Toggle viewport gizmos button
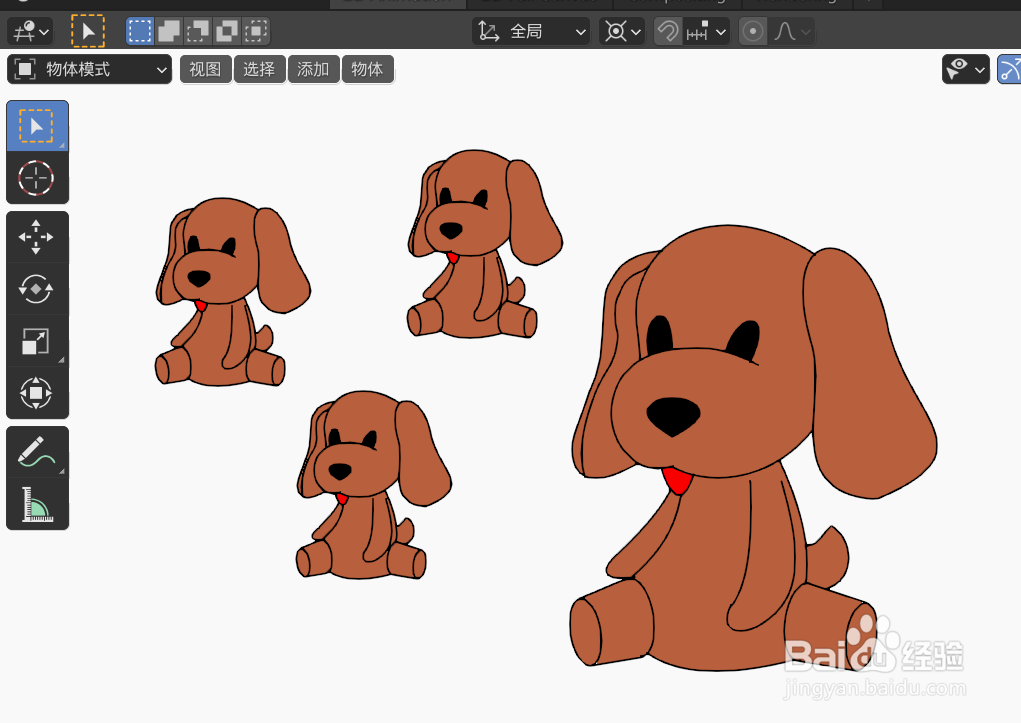Viewport: 1021px width, 723px height. pyautogui.click(x=1009, y=69)
